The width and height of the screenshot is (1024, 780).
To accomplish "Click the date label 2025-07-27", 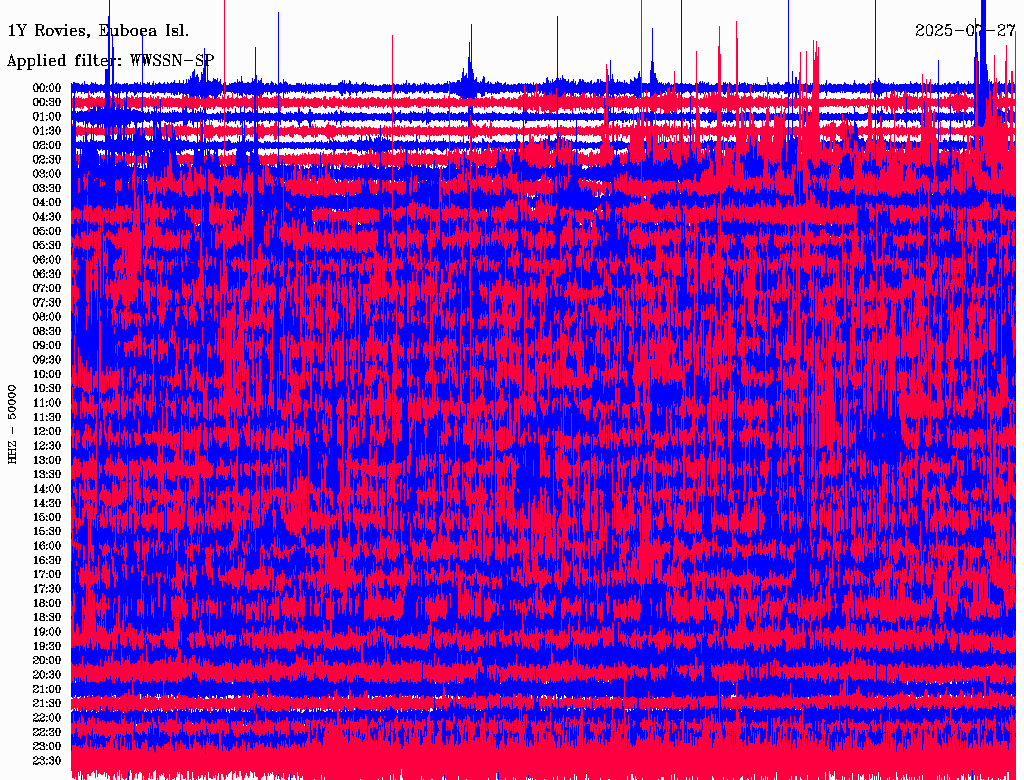I will (965, 31).
